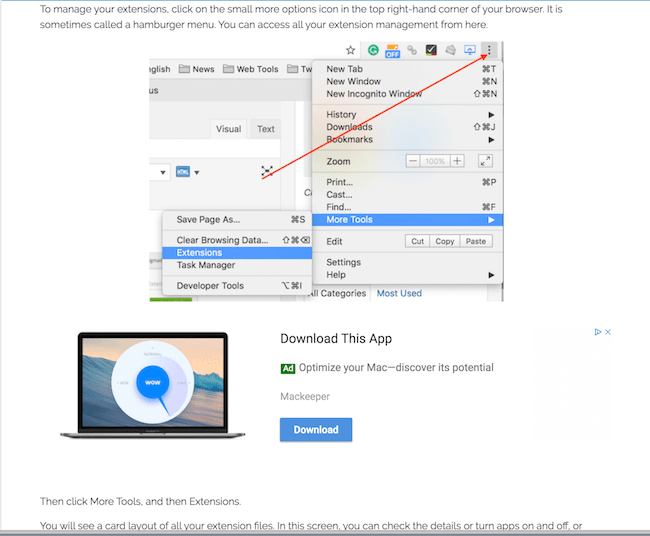Click the AdChoices icon on the ad

[597, 332]
